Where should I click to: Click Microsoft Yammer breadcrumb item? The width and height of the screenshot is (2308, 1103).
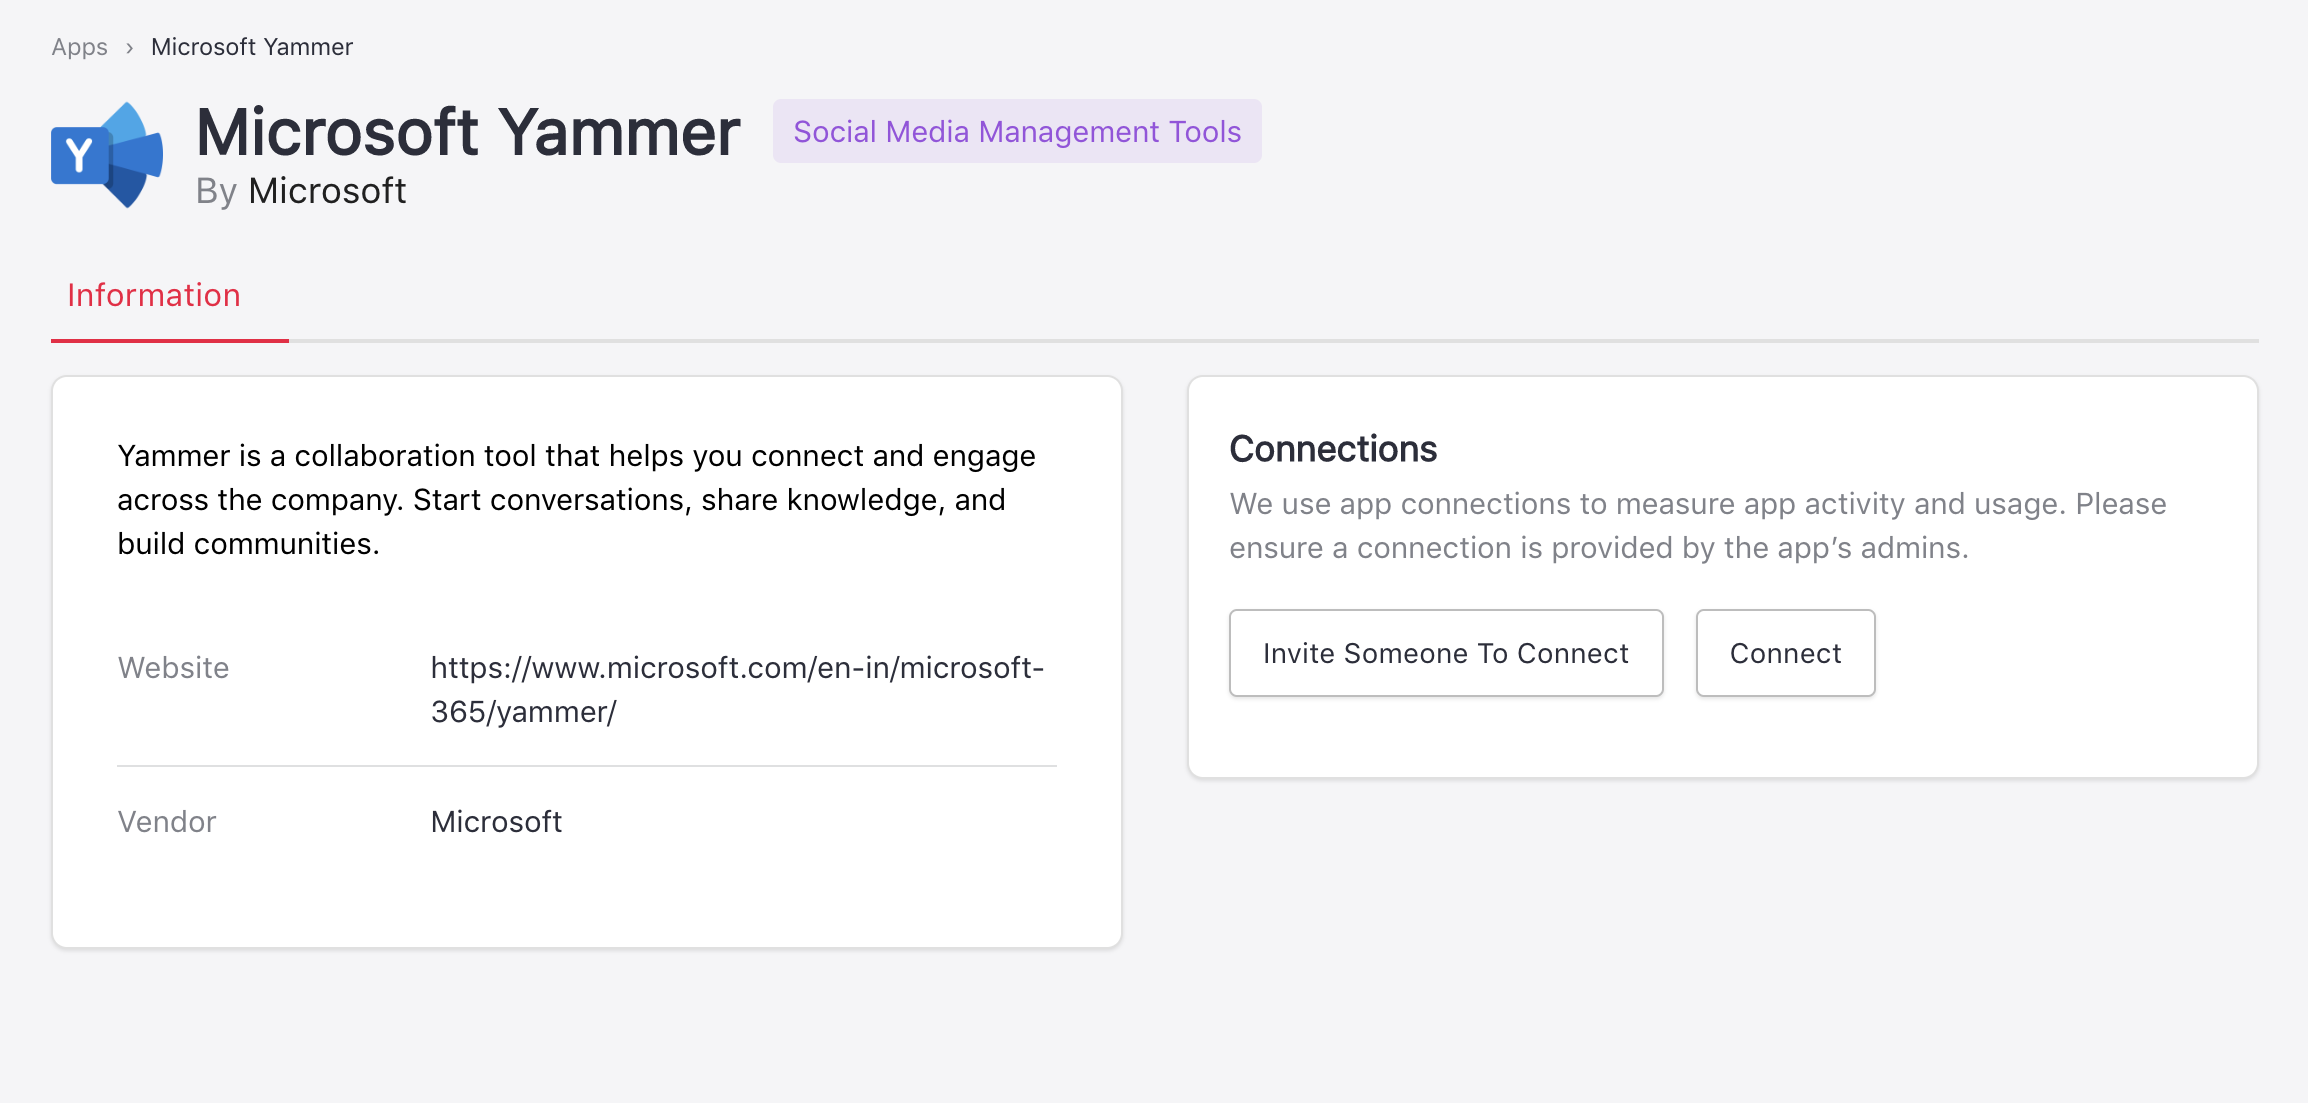click(x=251, y=47)
